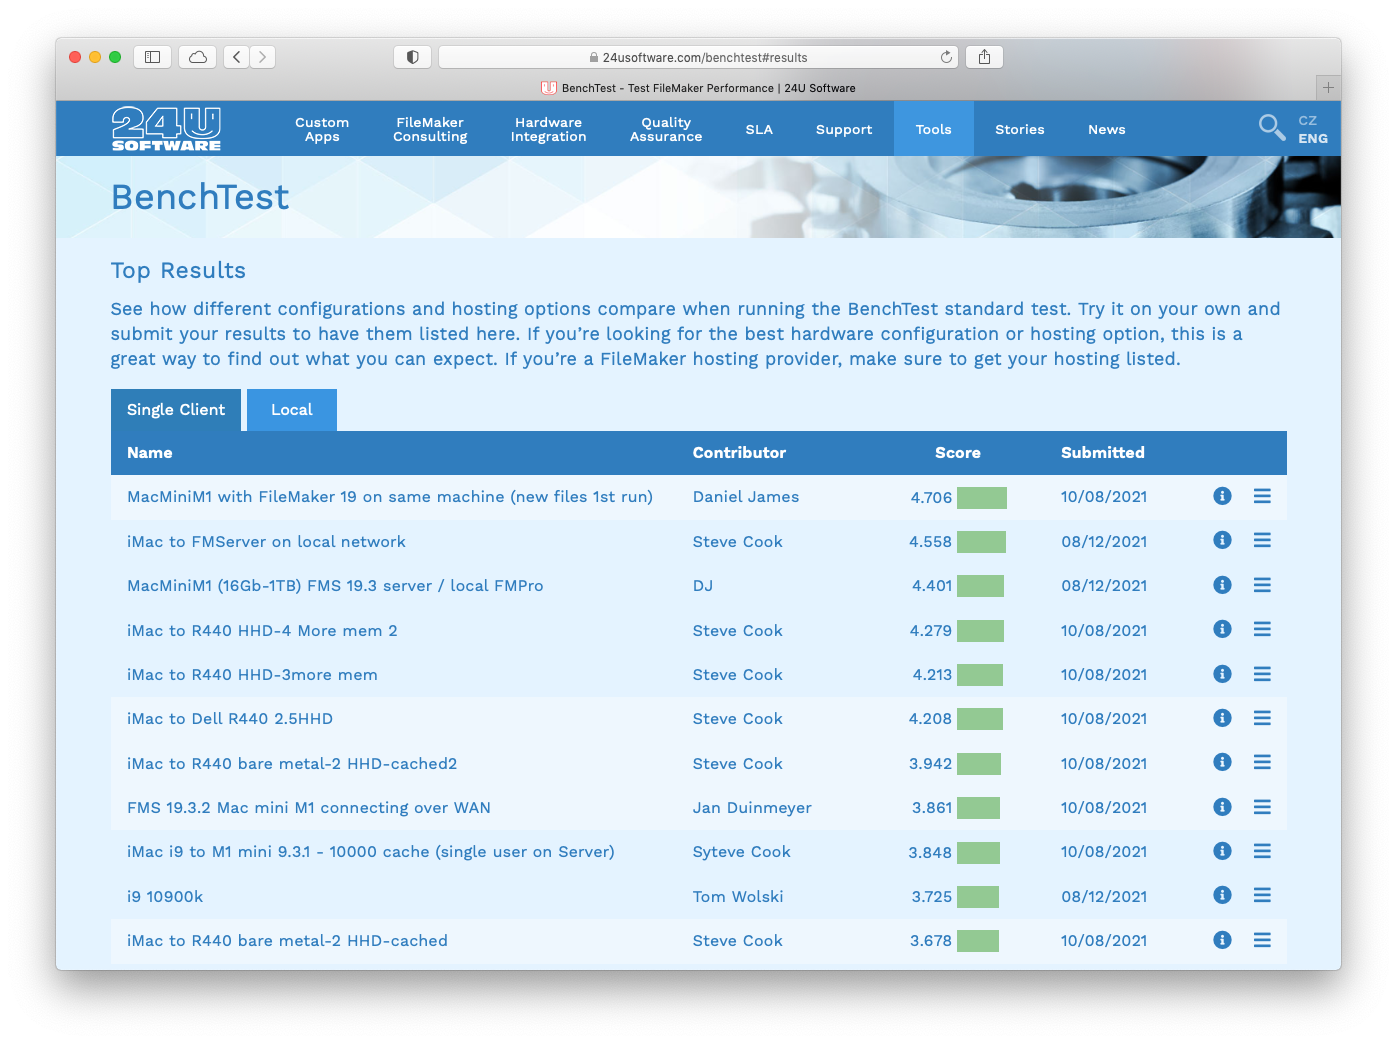Show info for iMac to R440 HHD-4 More mem 2

1222,629
